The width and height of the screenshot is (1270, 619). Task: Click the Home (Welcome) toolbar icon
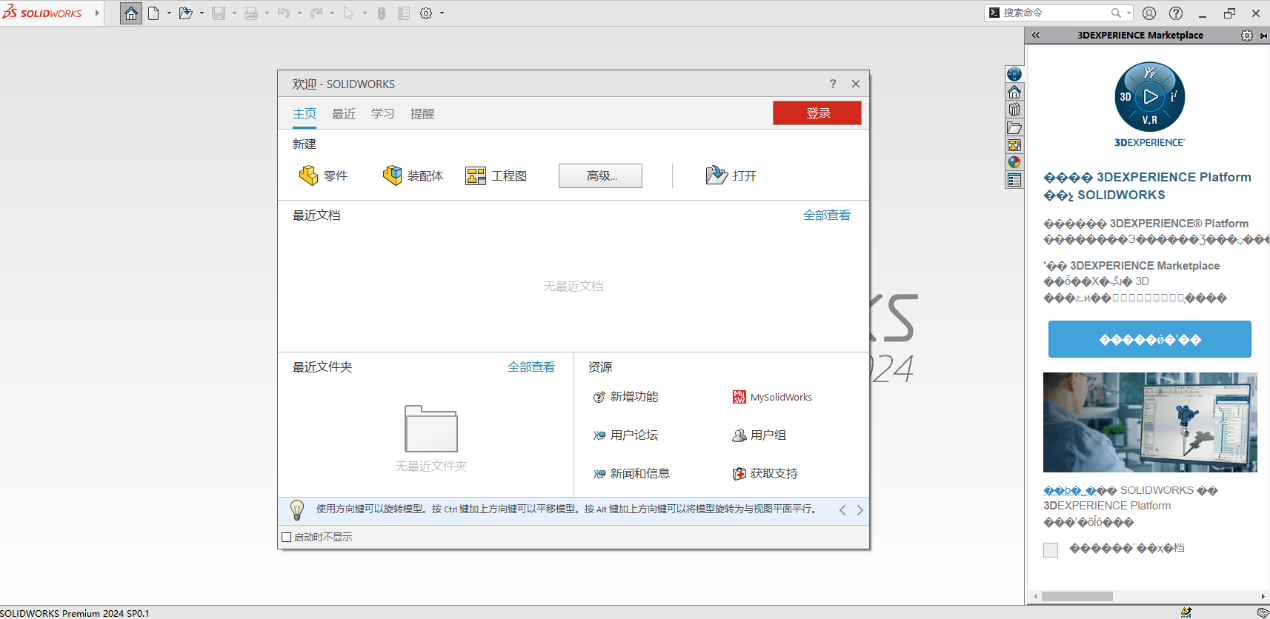pos(131,13)
